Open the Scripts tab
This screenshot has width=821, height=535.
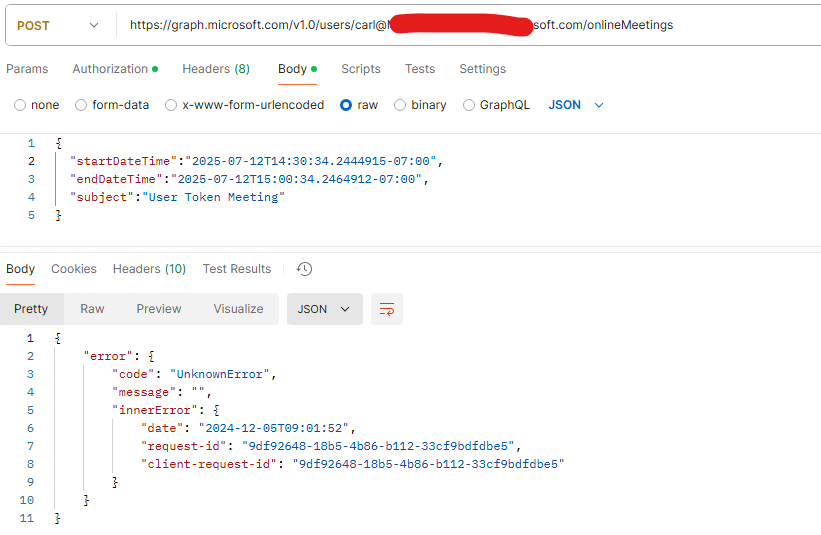pos(361,69)
